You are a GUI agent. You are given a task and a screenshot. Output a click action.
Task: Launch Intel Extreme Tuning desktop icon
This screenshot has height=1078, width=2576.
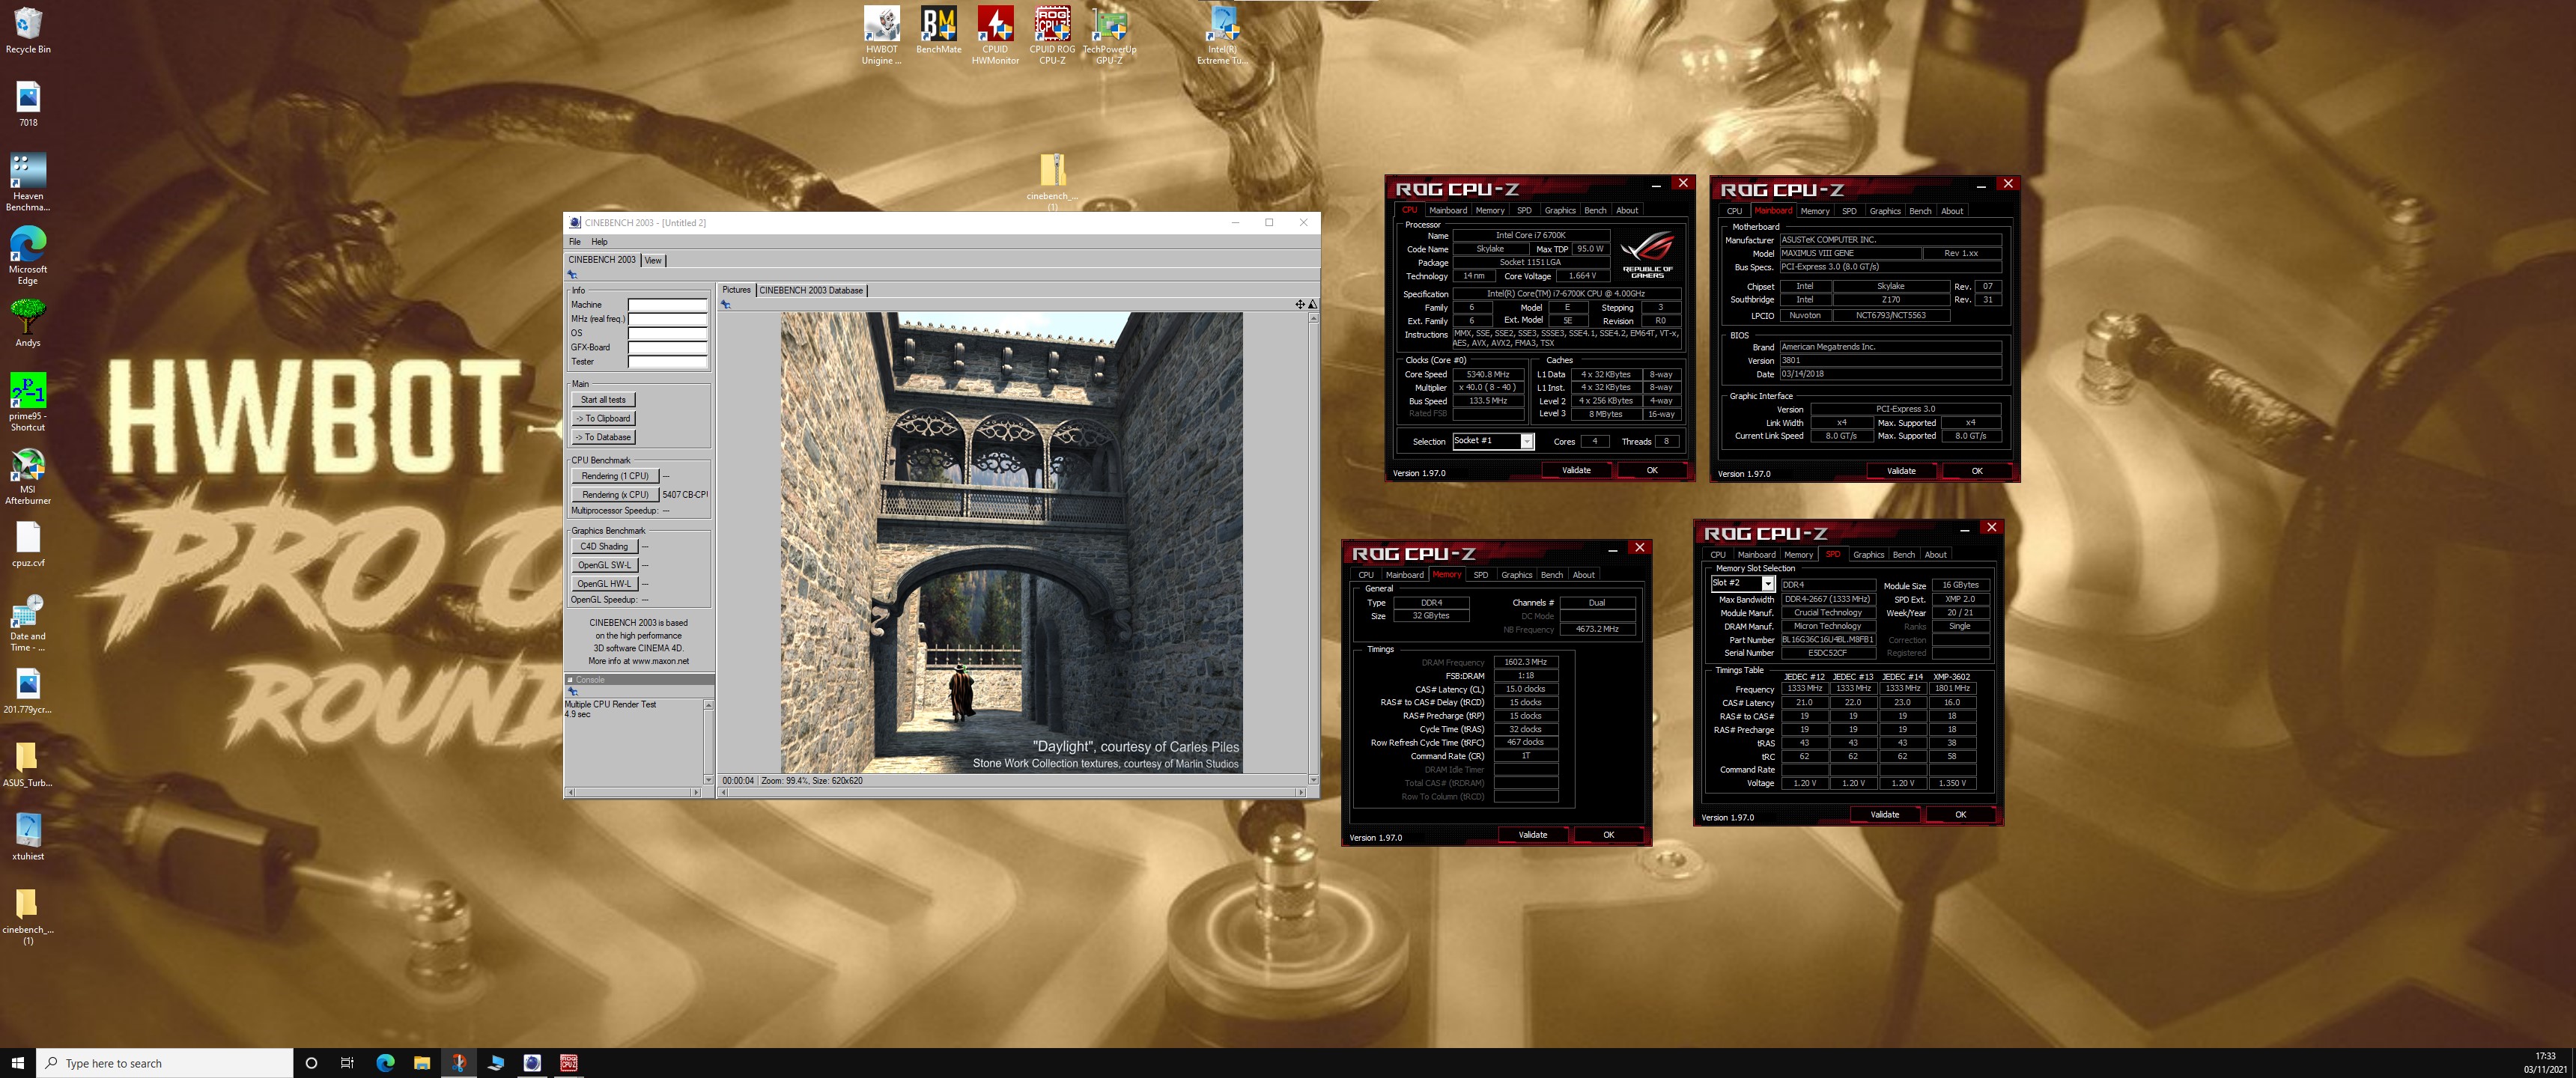click(1222, 35)
